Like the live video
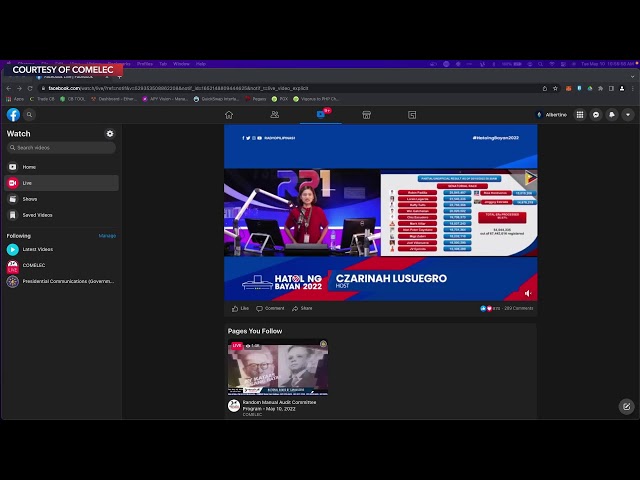 (240, 309)
